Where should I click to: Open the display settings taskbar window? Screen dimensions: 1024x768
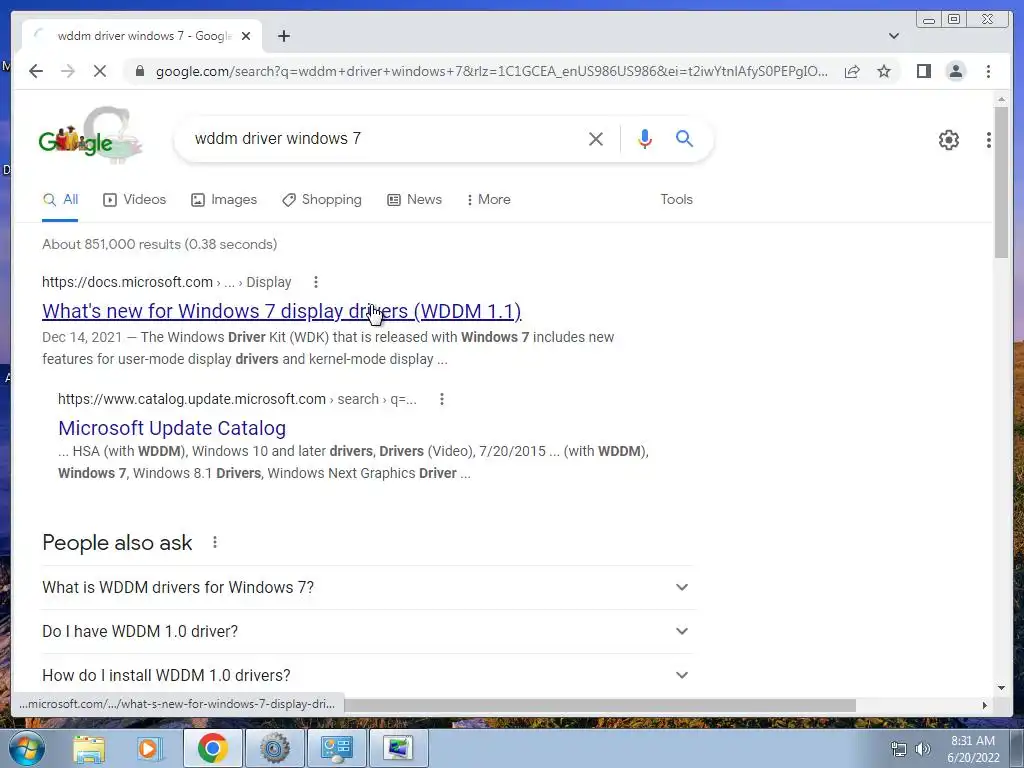[398, 748]
